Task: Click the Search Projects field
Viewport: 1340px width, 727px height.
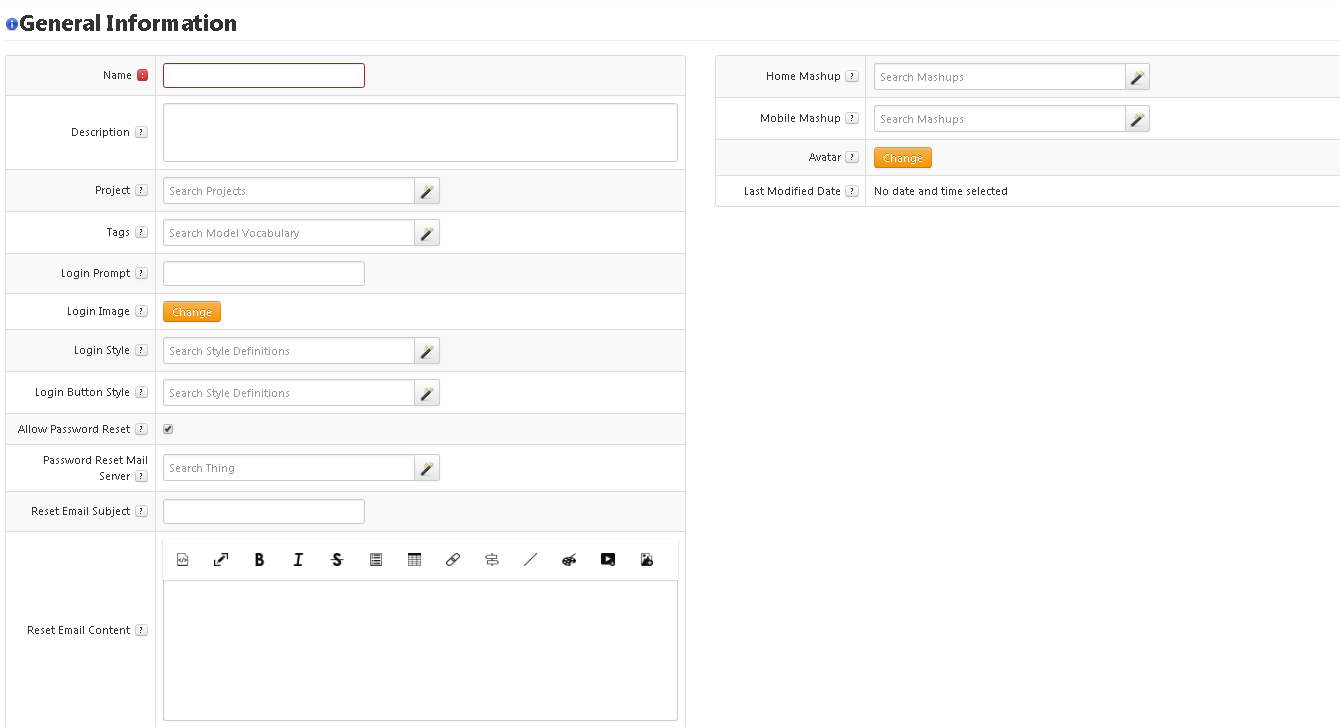Action: tap(289, 191)
